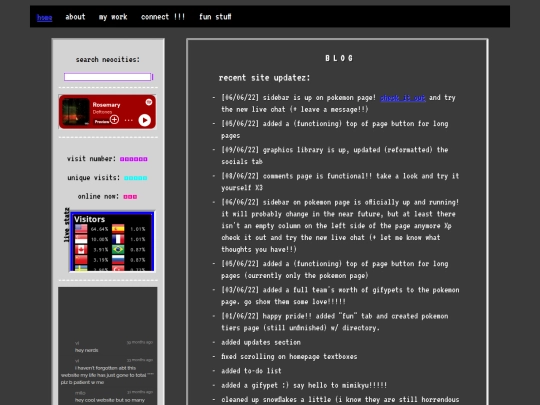
Task: Open the Rosemary song title link
Action: tap(106, 105)
